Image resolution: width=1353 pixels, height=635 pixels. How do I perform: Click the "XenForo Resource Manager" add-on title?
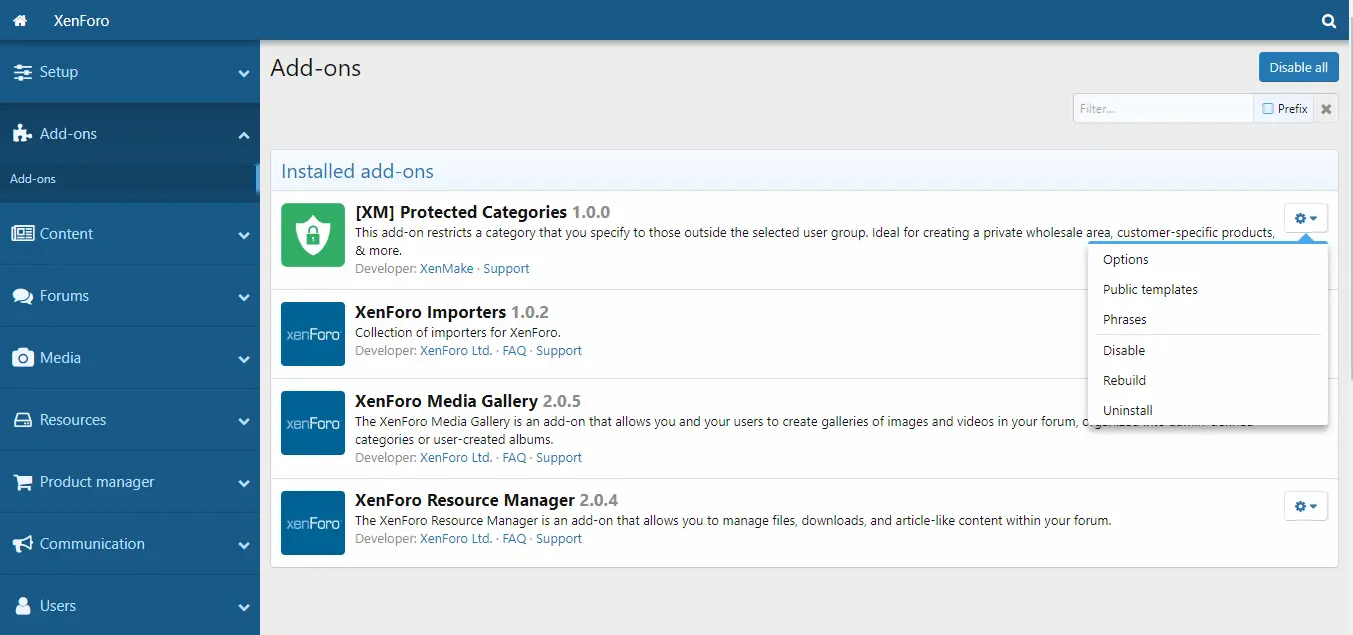465,500
